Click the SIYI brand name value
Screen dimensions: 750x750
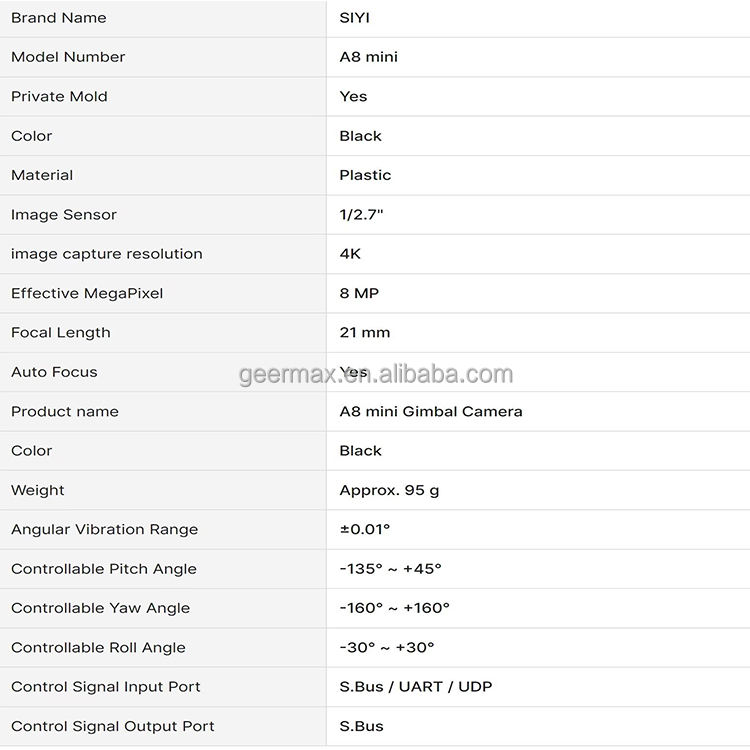[355, 18]
